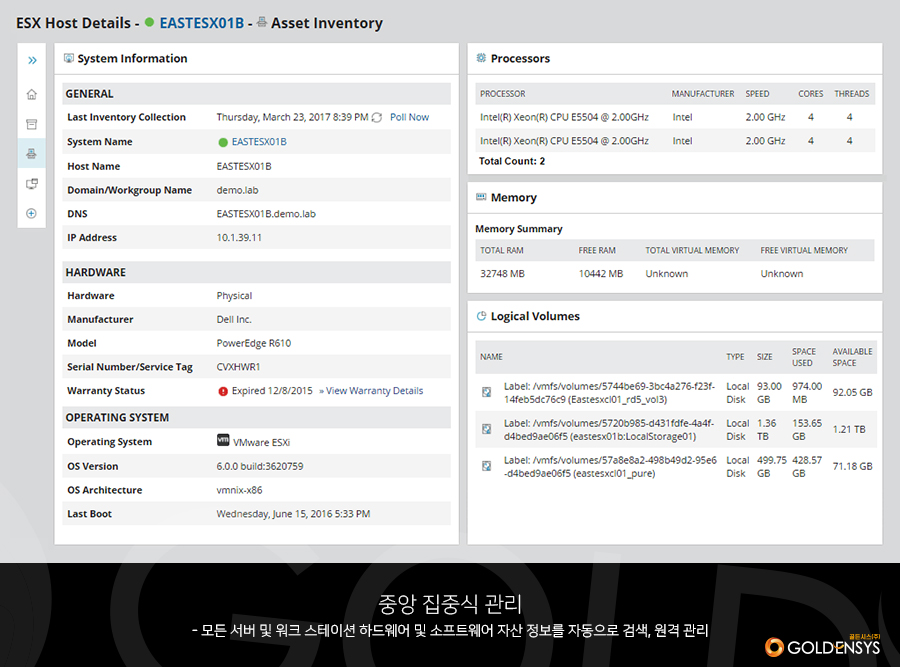
Task: Click OS version 6.0.0 build:3620759
Action: pyautogui.click(x=259, y=466)
